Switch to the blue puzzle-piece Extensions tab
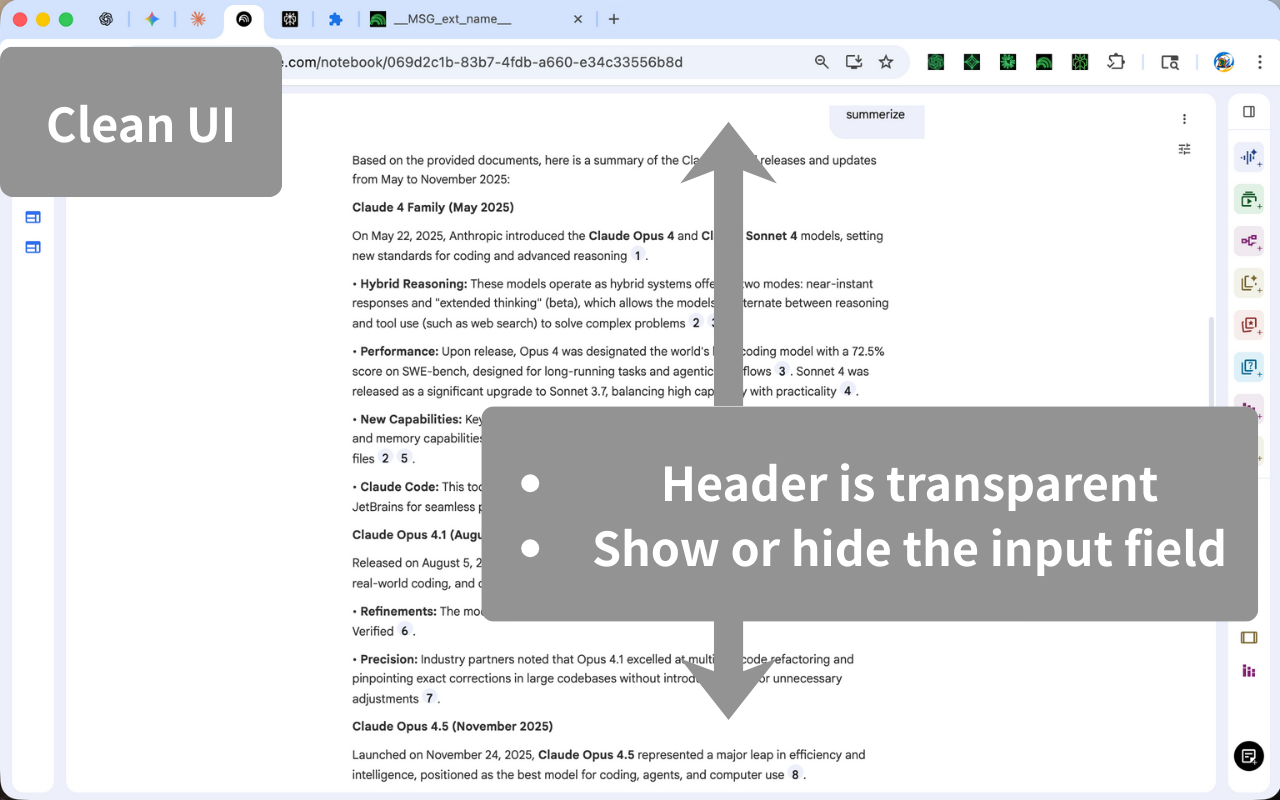The image size is (1280, 800). [x=336, y=19]
